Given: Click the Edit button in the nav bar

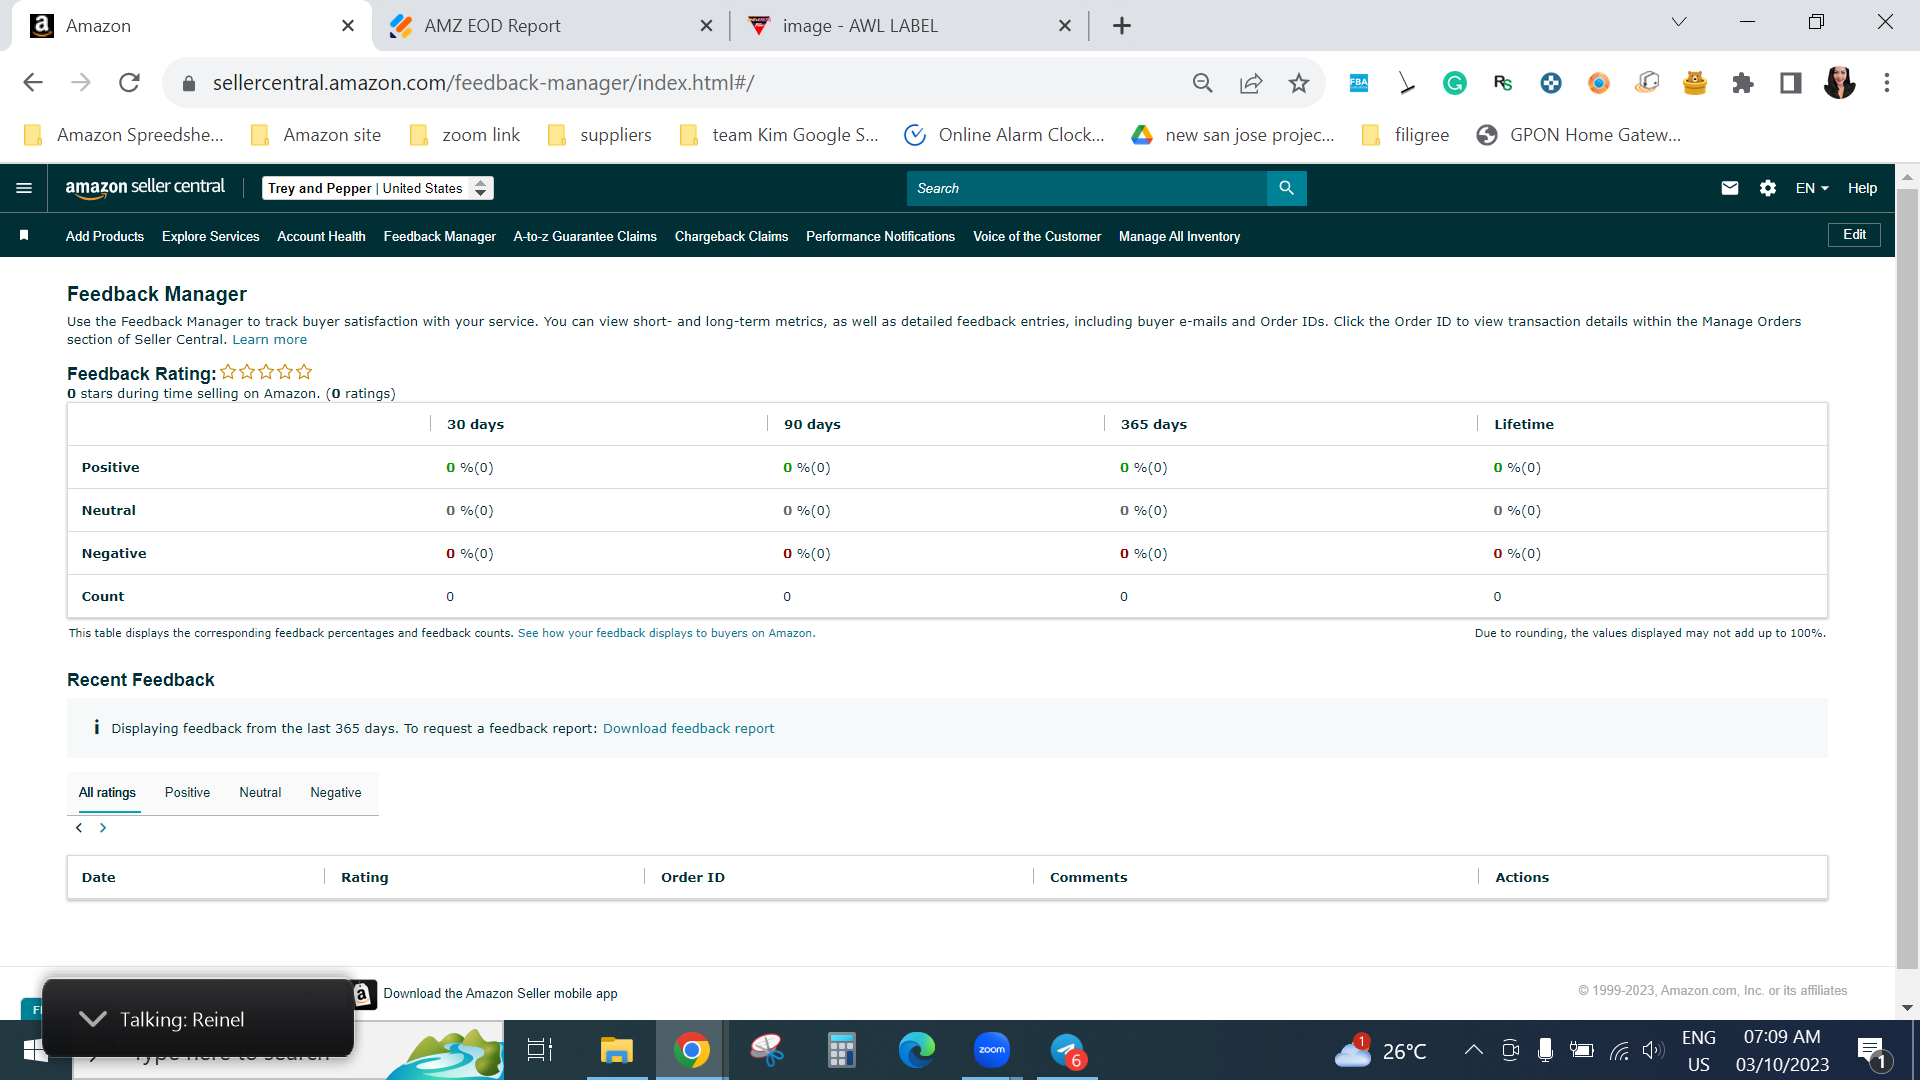Looking at the screenshot, I should (1854, 235).
